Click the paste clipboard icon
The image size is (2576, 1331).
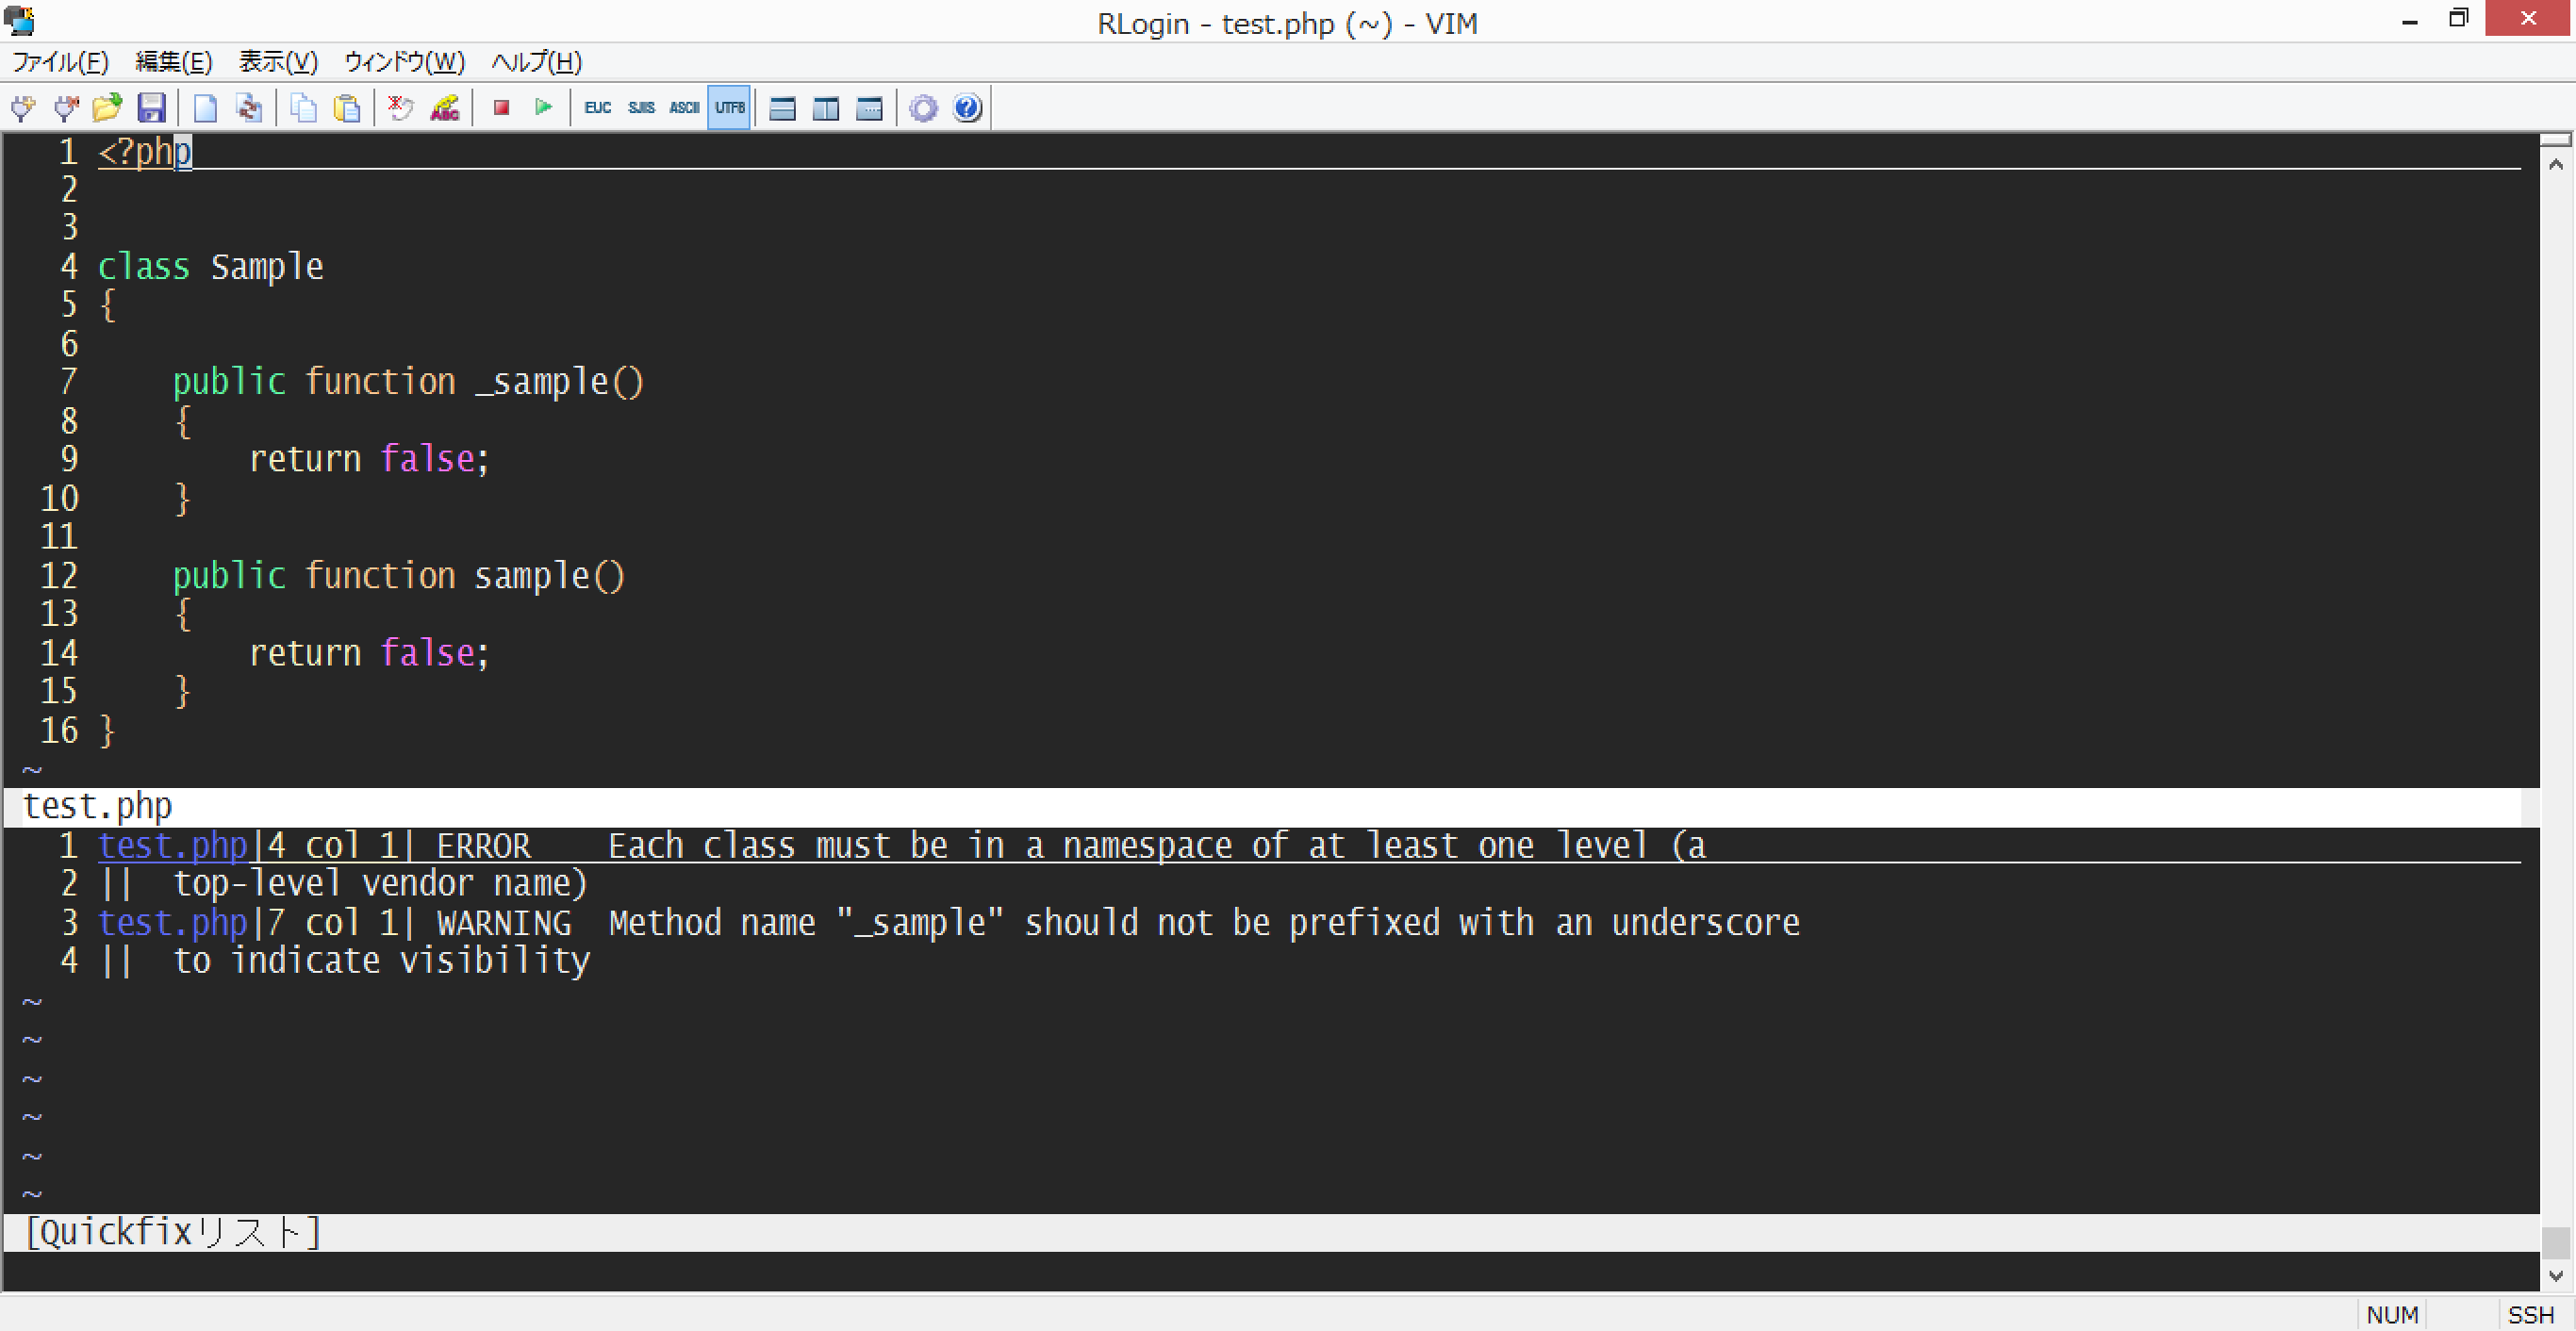click(x=347, y=108)
